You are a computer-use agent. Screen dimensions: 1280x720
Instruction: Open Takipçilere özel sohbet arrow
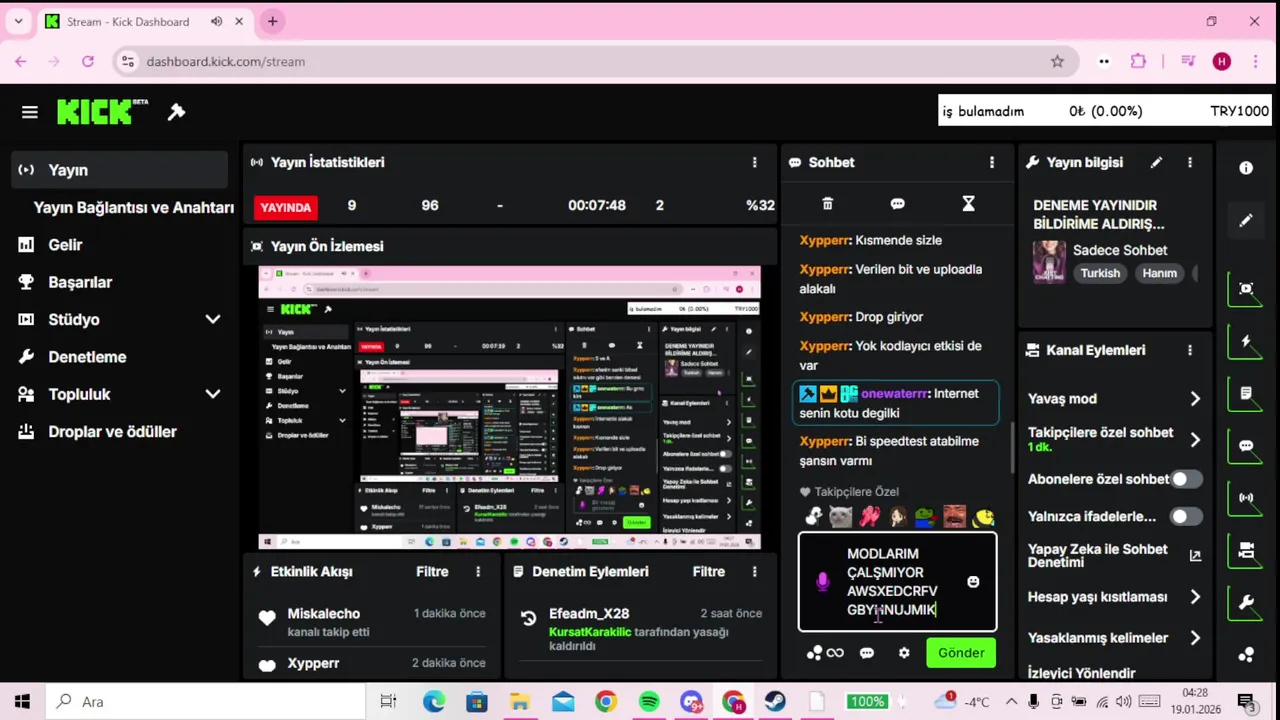1195,440
